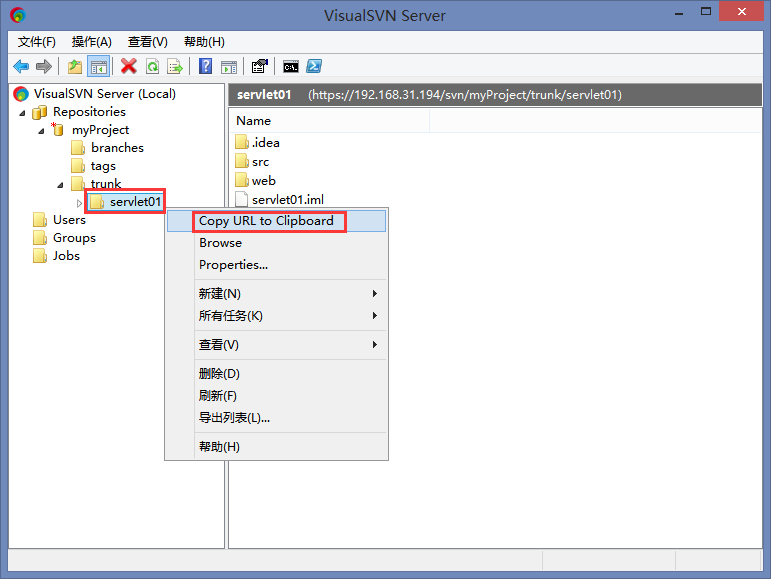Select the Jobs node in tree
The width and height of the screenshot is (771, 579).
pos(66,256)
